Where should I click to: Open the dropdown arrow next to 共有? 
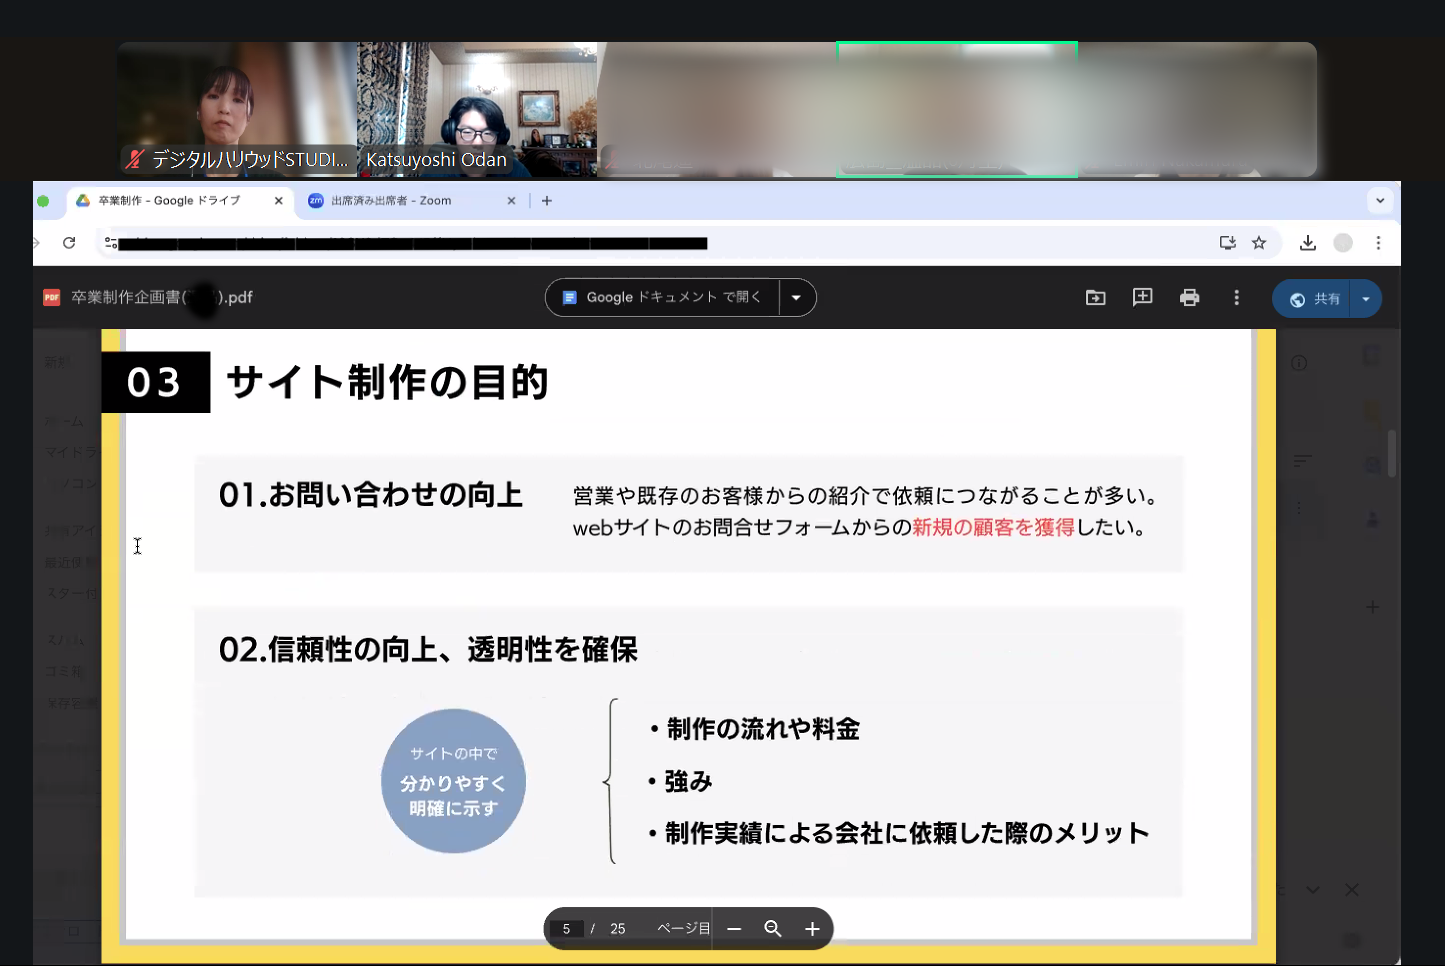[1365, 299]
